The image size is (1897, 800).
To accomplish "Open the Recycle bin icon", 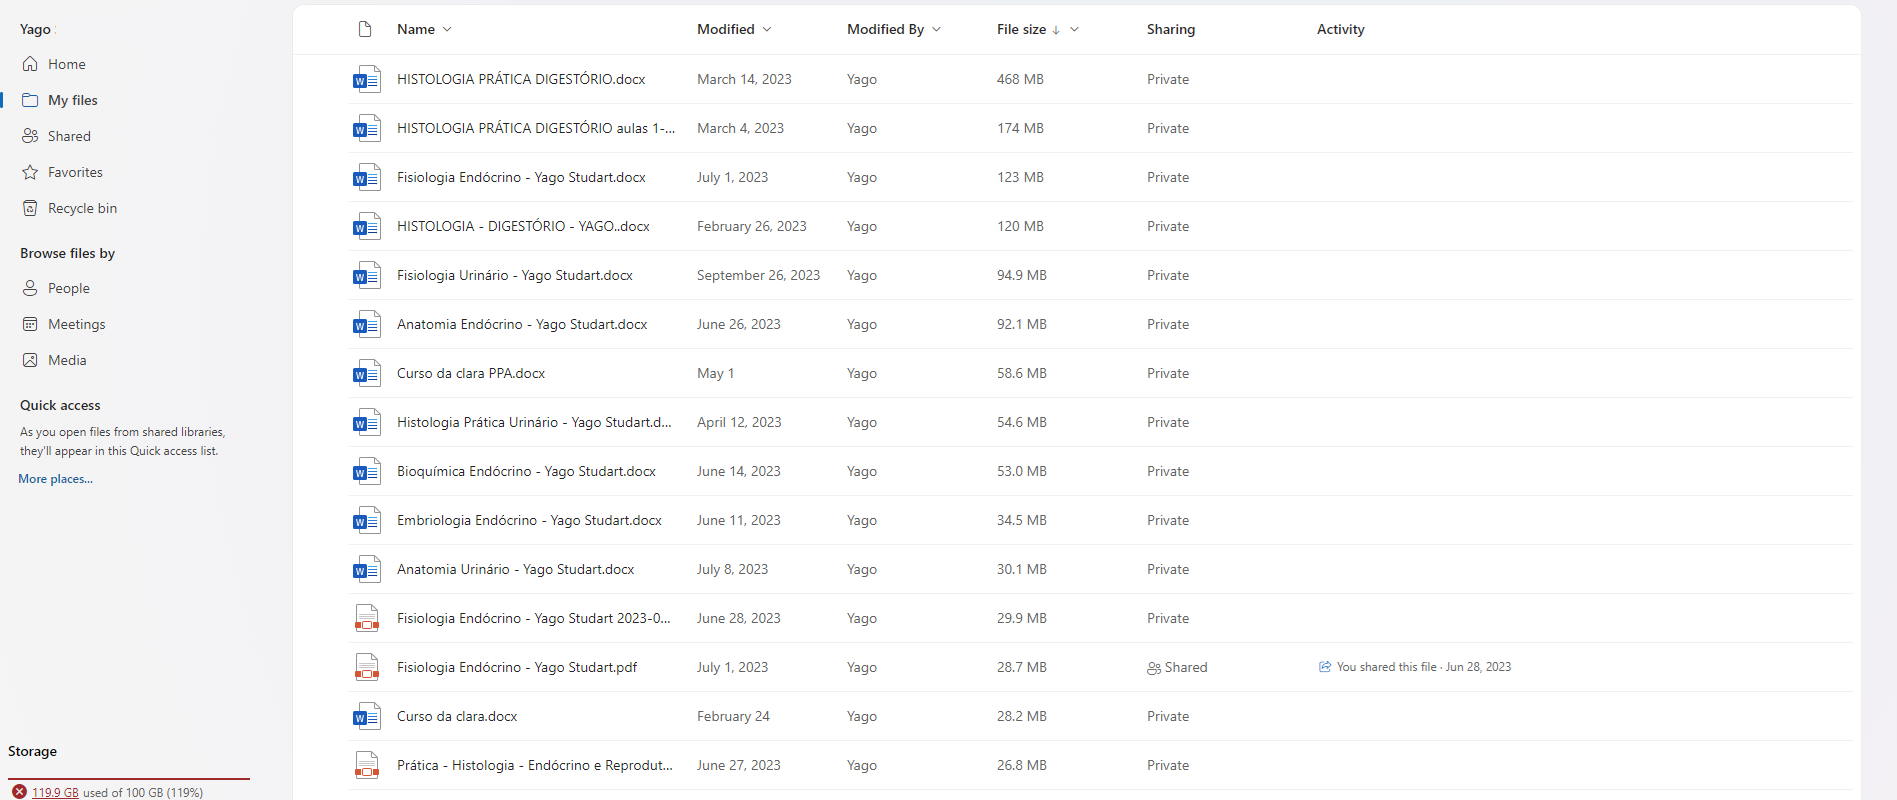I will click(30, 208).
